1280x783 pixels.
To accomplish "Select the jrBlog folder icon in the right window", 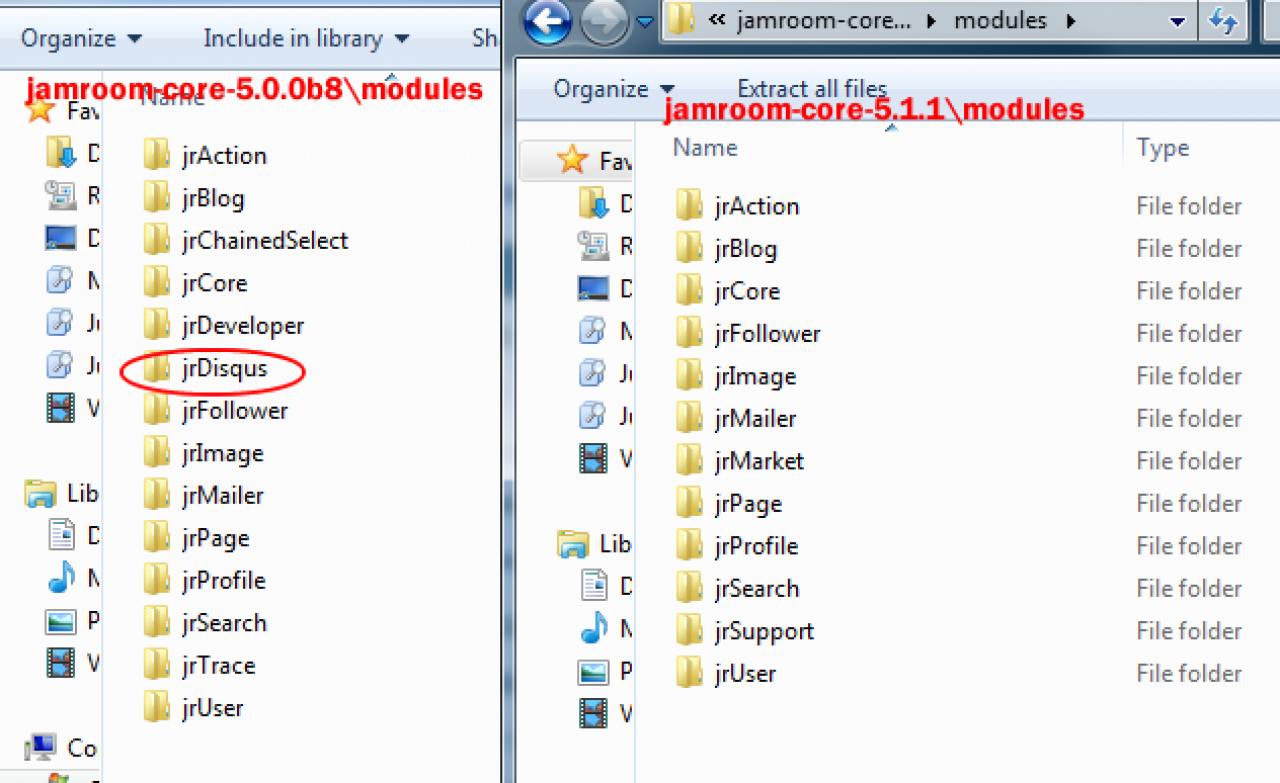I will point(689,248).
